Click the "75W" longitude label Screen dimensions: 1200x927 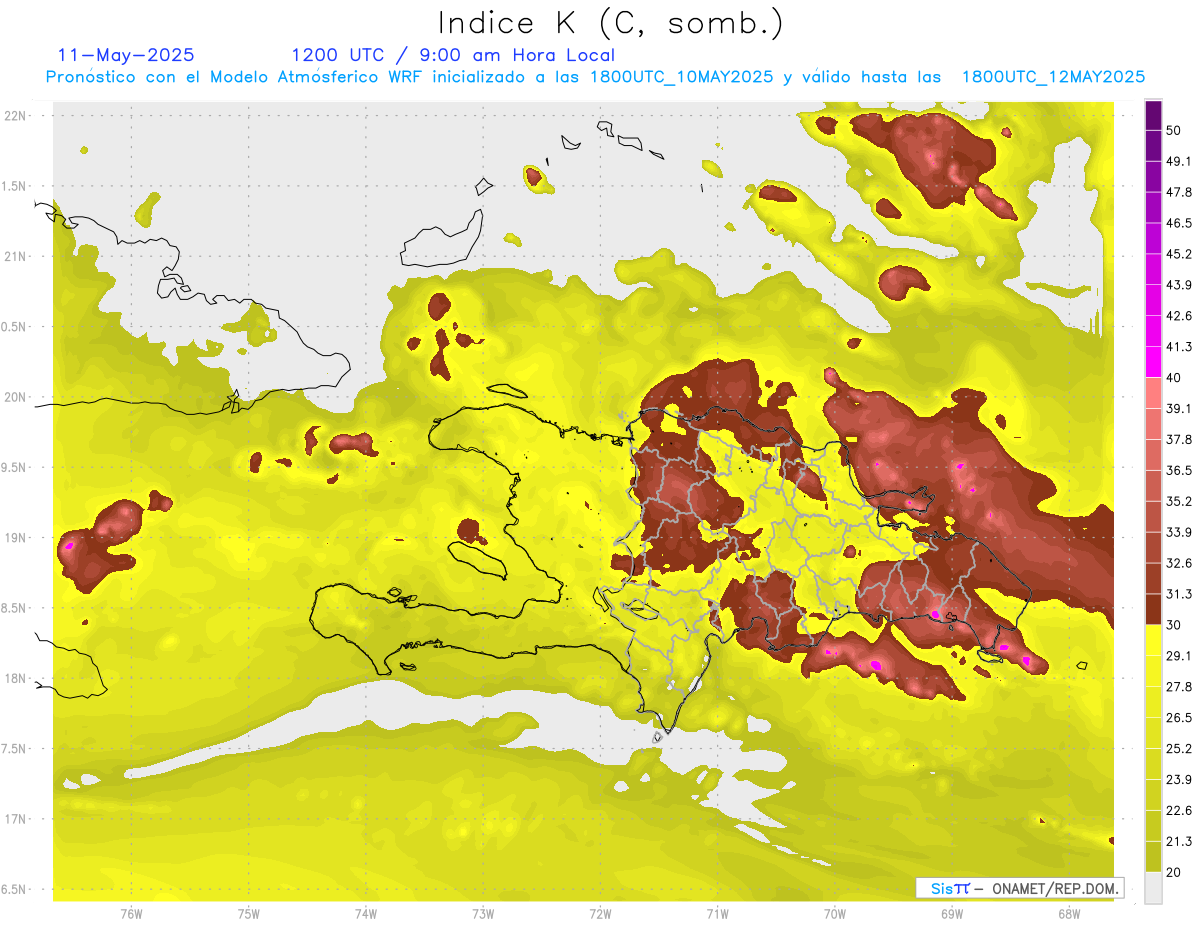(x=249, y=914)
